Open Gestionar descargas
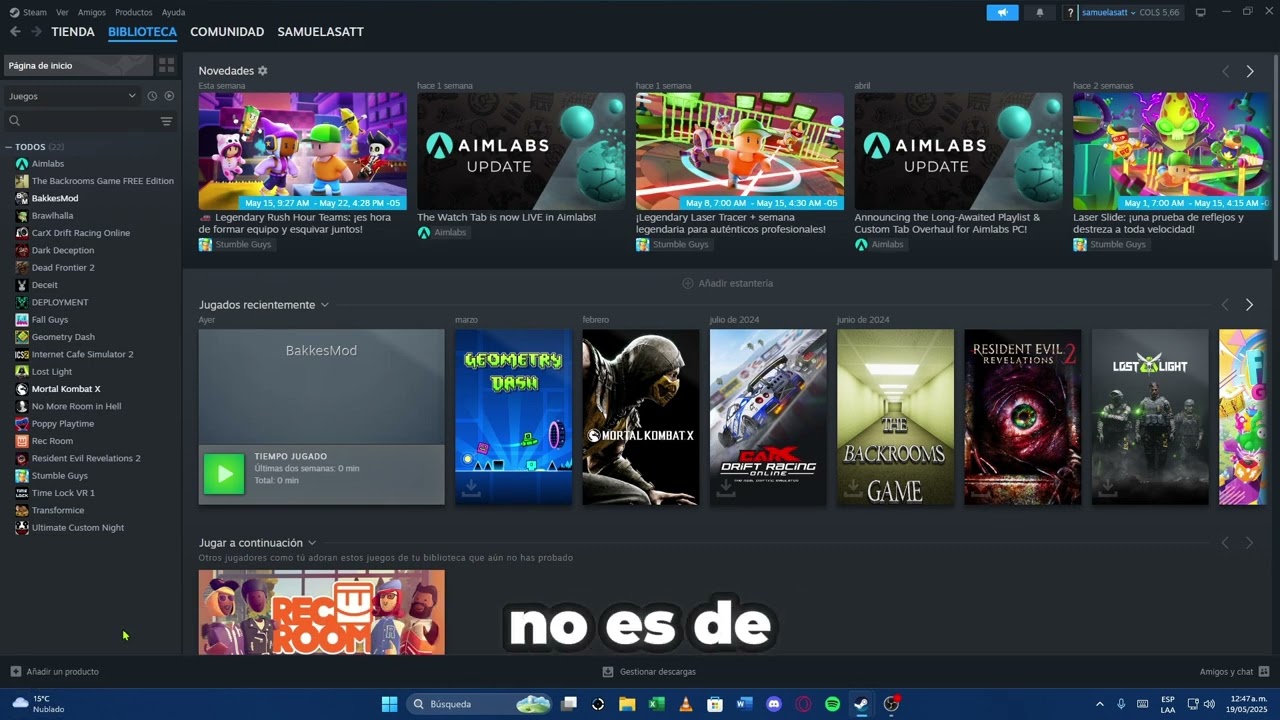The image size is (1280, 720). click(649, 672)
